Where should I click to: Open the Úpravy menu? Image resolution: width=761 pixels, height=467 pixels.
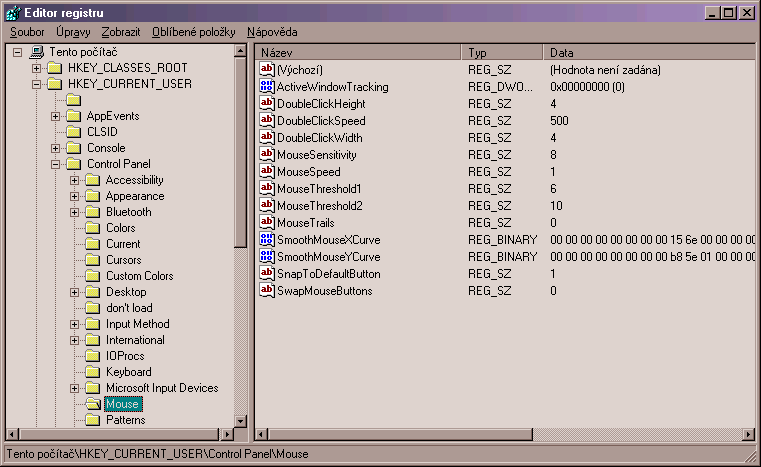click(73, 32)
